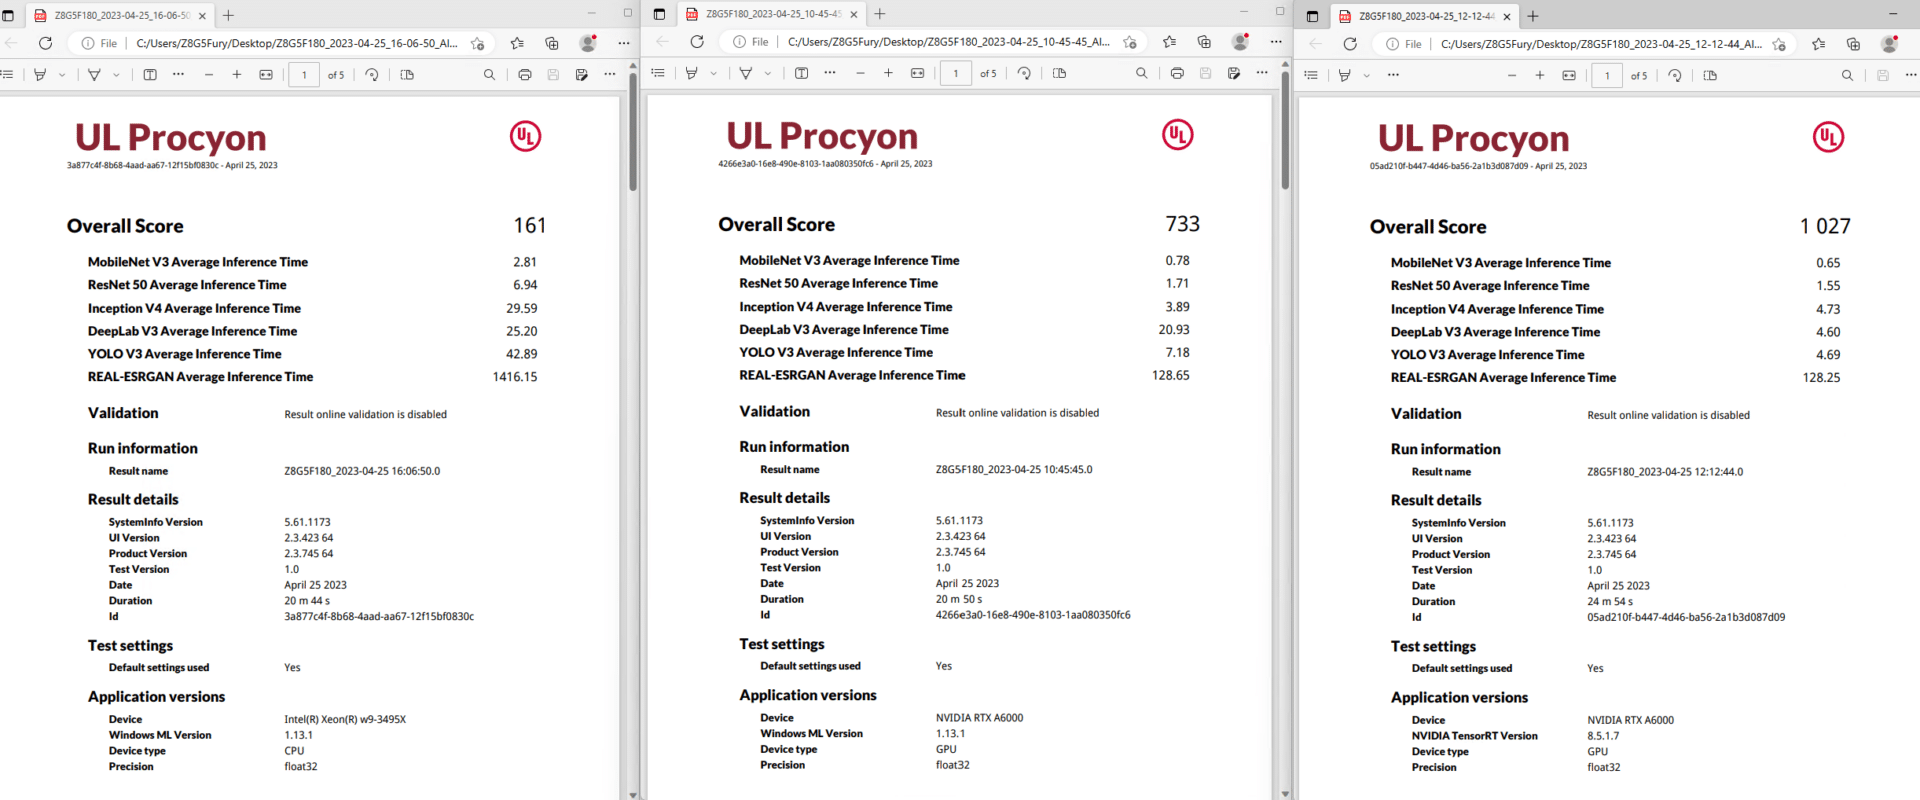Open page view in middle window PDF toolbar
1920x800 pixels.
point(1060,73)
